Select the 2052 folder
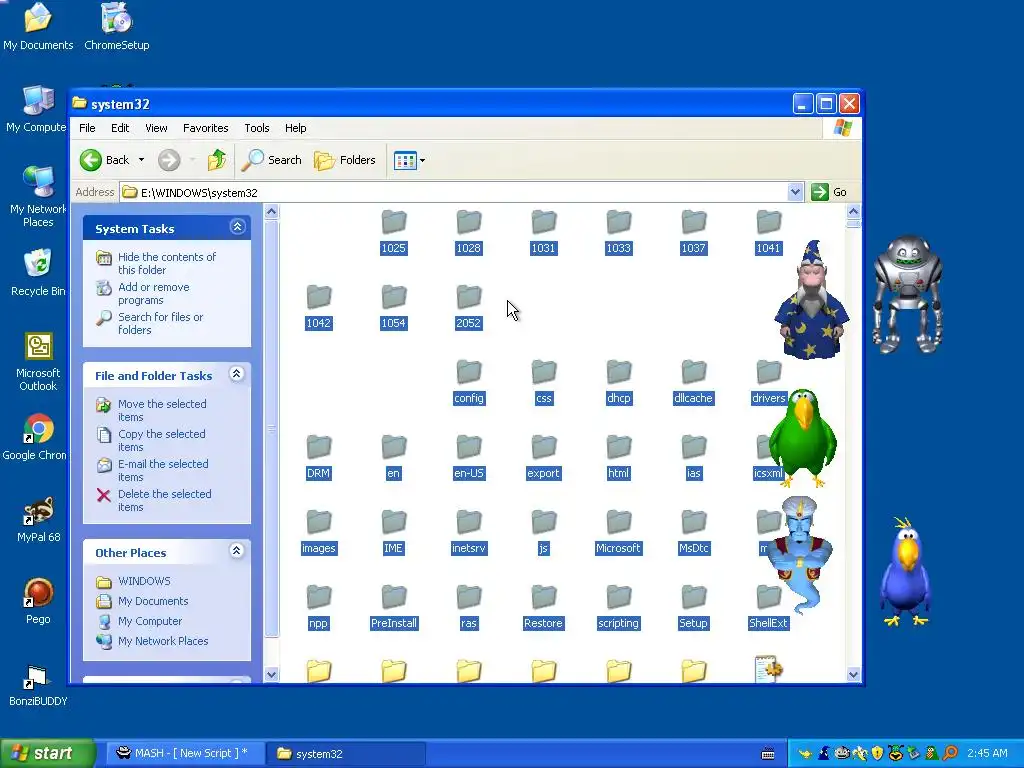The height and width of the screenshot is (768, 1024). click(469, 307)
